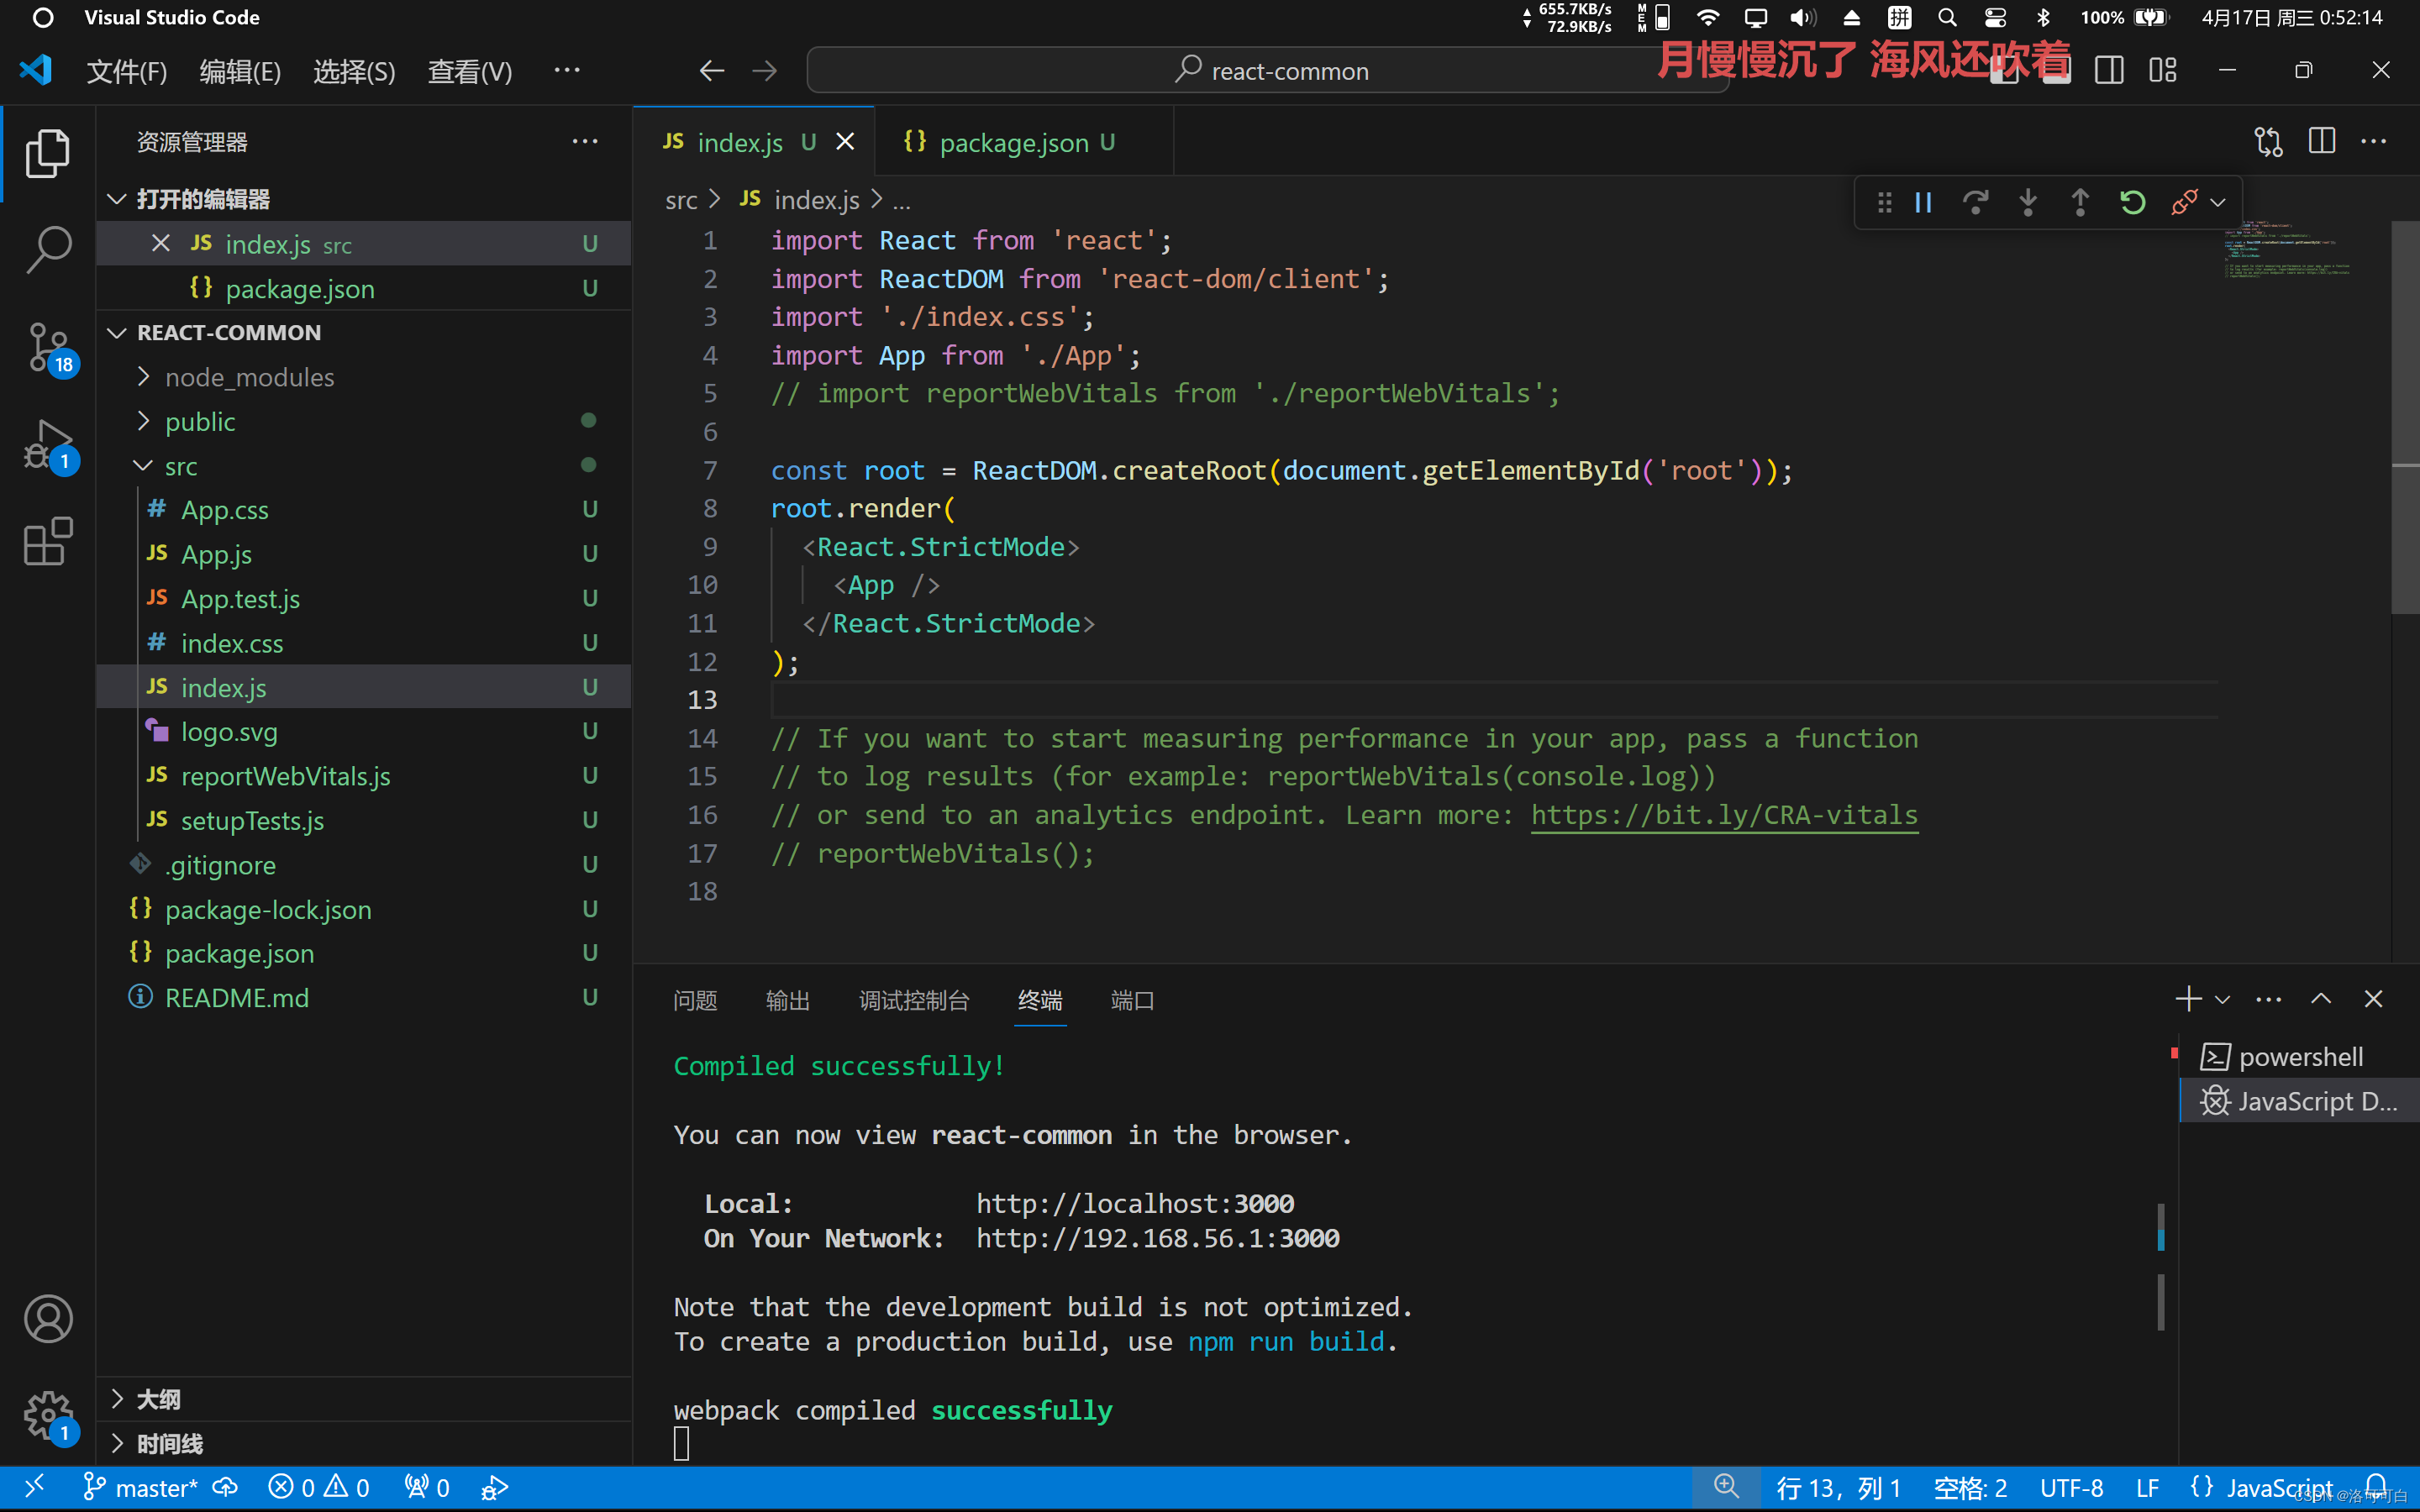The image size is (2420, 1512).
Task: Click the package.json editor tab
Action: [x=1014, y=143]
